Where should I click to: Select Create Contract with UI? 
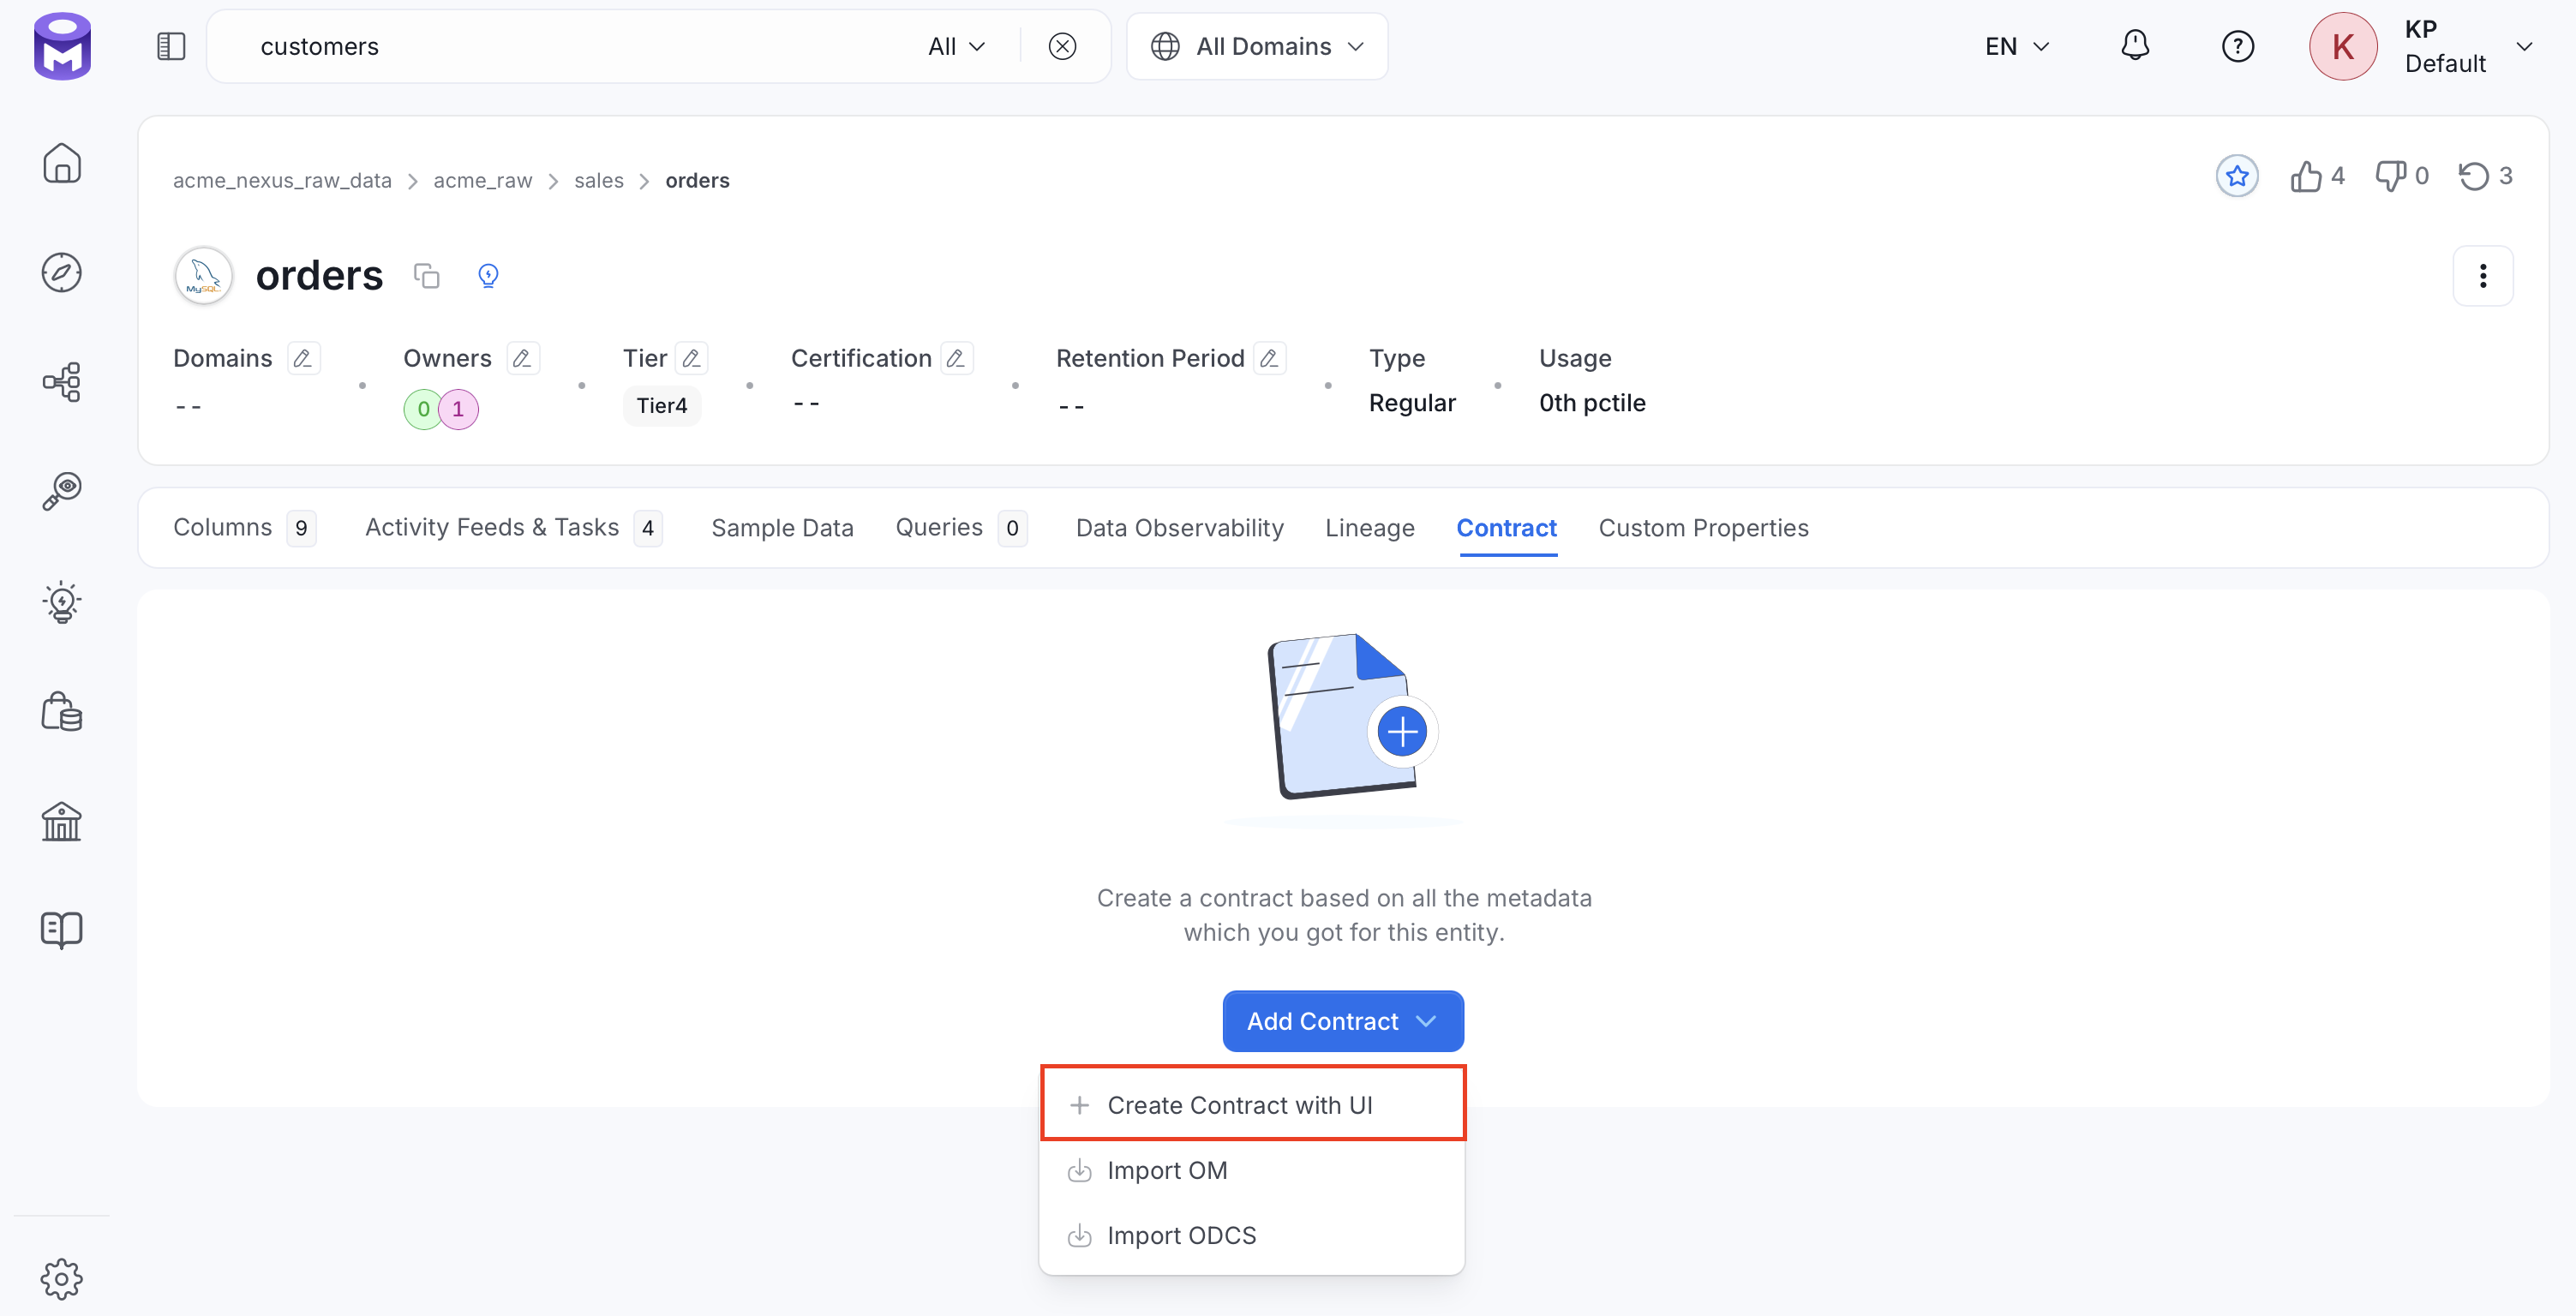coord(1253,1104)
